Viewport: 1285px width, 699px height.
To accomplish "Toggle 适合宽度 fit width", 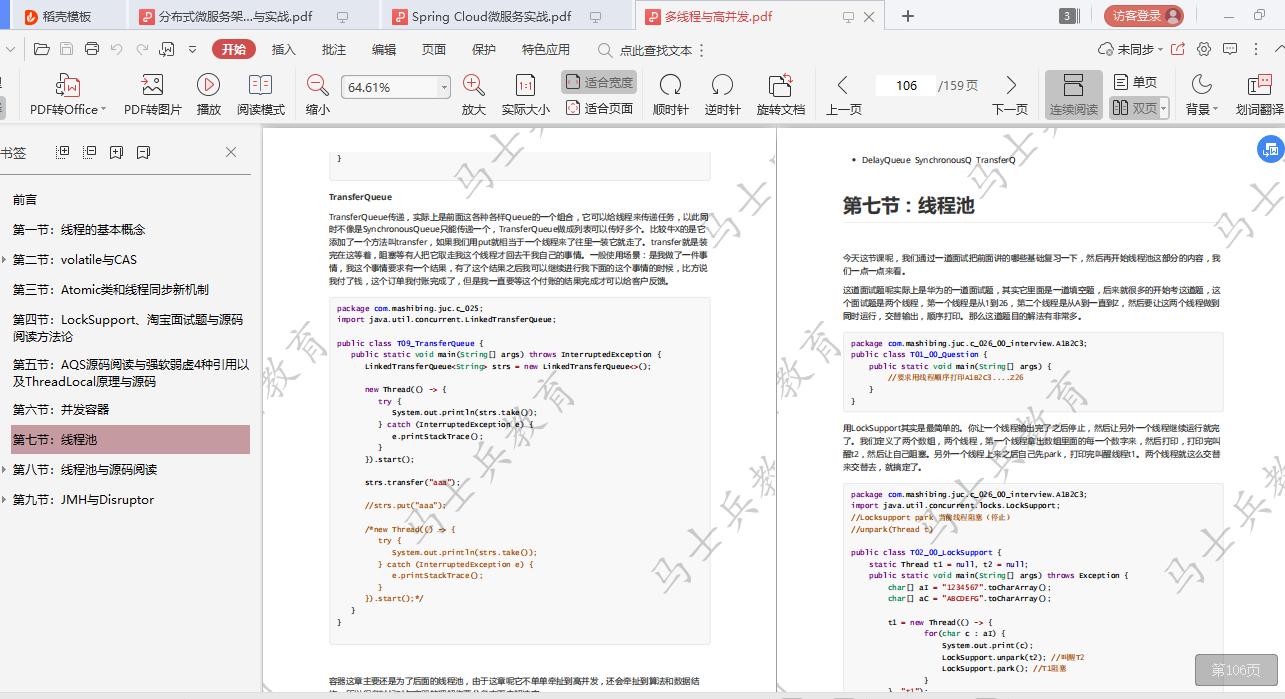I will (599, 82).
